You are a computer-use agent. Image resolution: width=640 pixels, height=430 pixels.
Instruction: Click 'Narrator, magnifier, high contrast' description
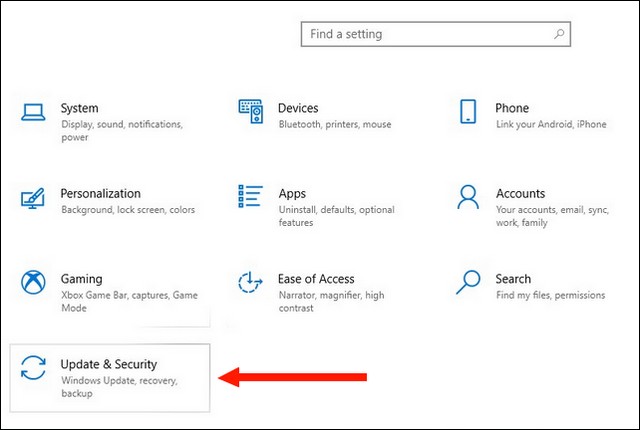coord(331,301)
